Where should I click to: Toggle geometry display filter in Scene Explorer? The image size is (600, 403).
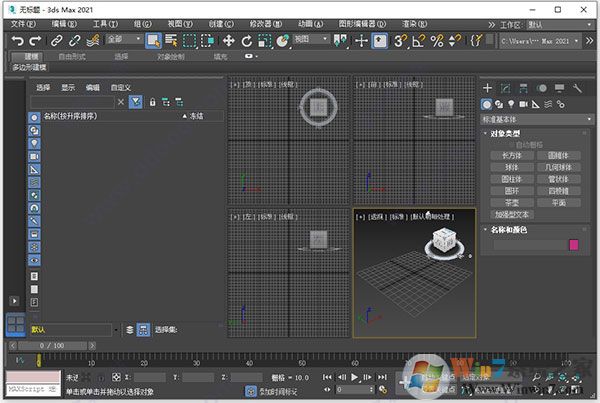pos(34,117)
